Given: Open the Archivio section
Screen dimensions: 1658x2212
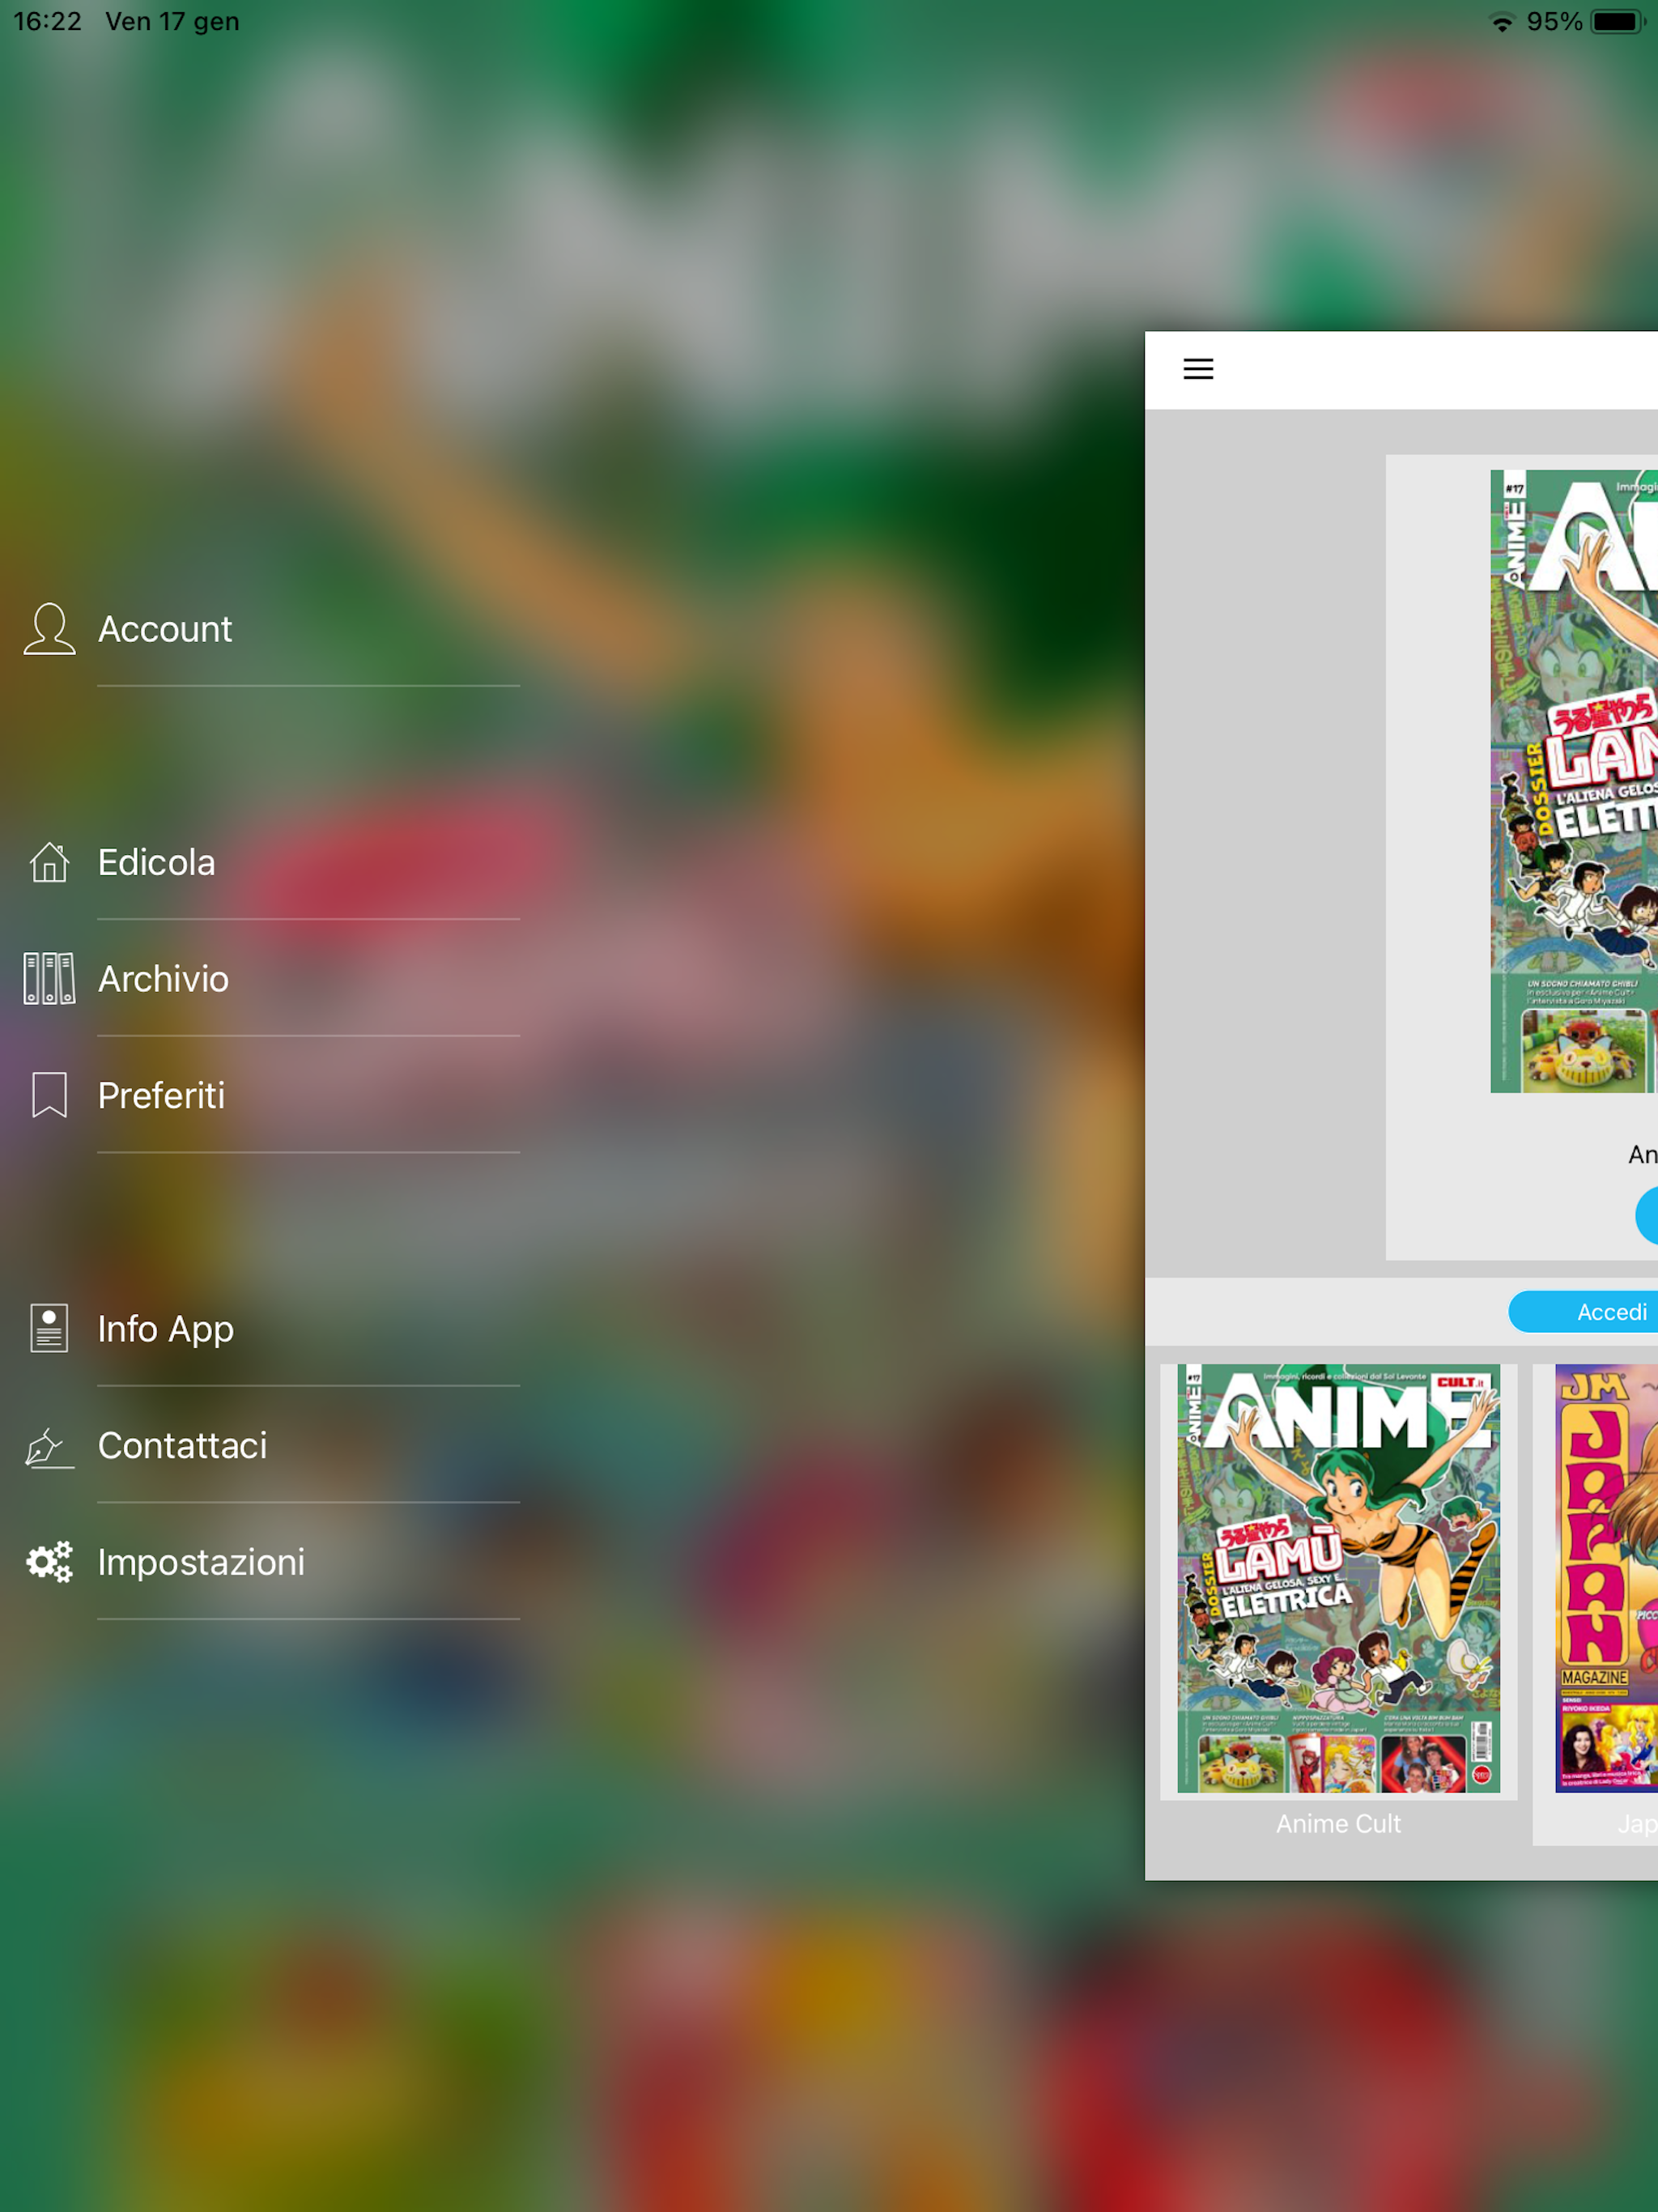Looking at the screenshot, I should (x=164, y=979).
